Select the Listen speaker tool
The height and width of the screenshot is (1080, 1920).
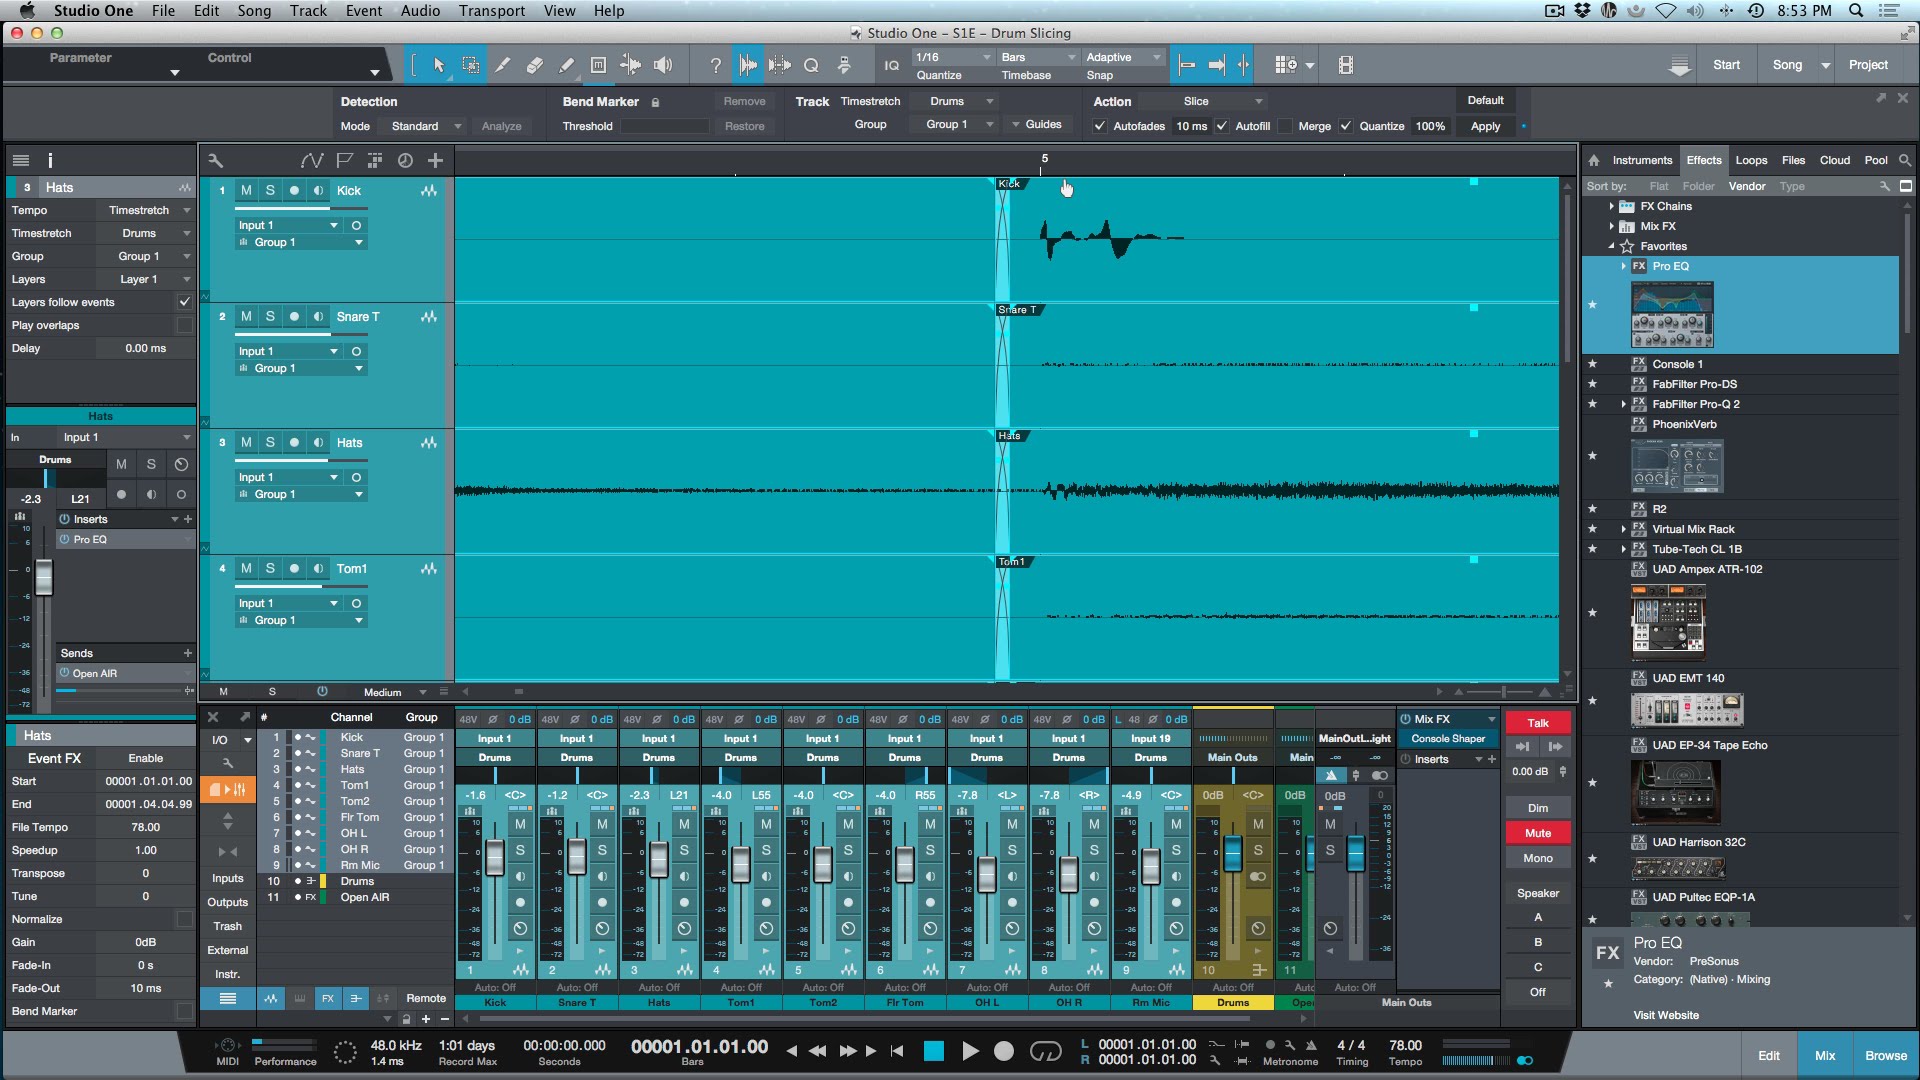pos(663,66)
